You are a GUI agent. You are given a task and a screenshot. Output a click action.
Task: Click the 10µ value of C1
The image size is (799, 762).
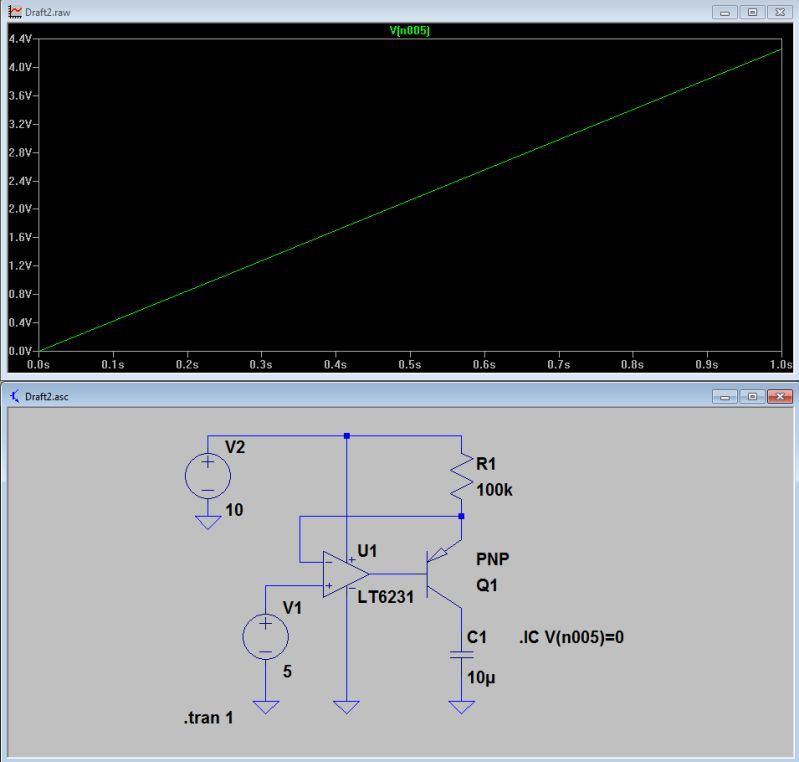pyautogui.click(x=481, y=678)
